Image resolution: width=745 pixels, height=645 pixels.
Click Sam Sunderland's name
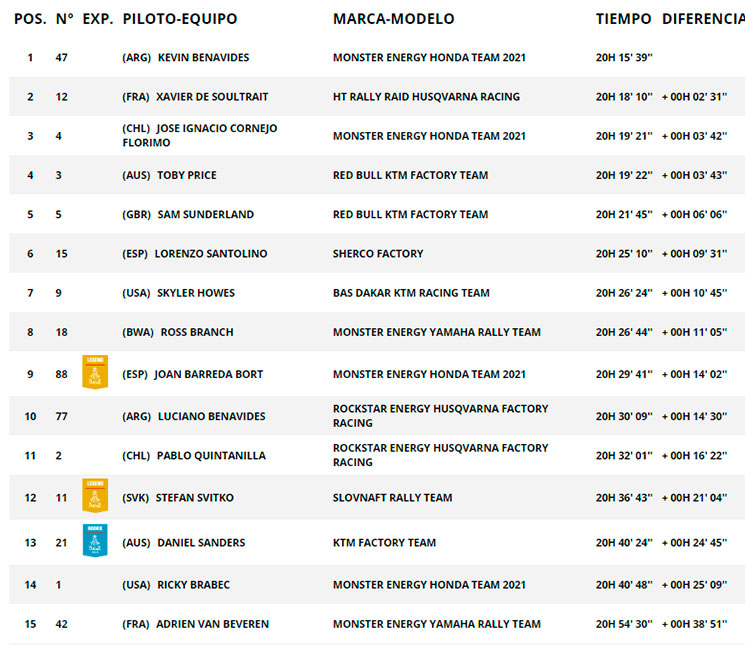click(x=206, y=215)
